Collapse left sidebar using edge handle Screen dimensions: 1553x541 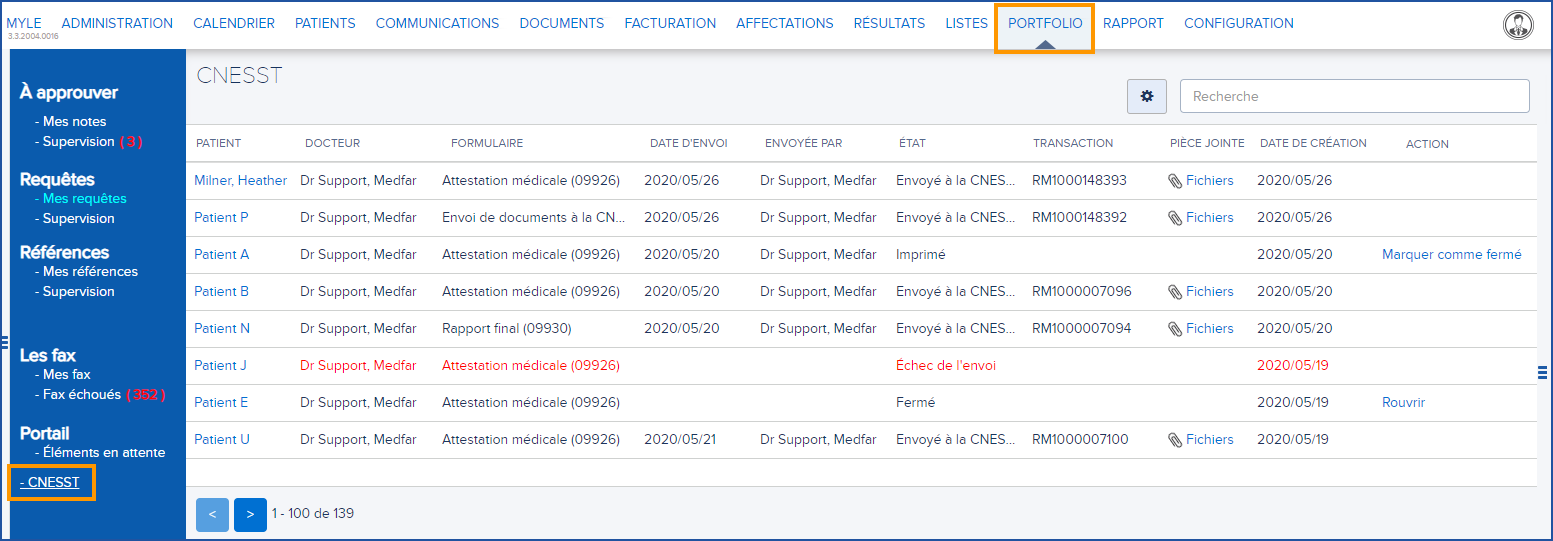click(x=5, y=342)
